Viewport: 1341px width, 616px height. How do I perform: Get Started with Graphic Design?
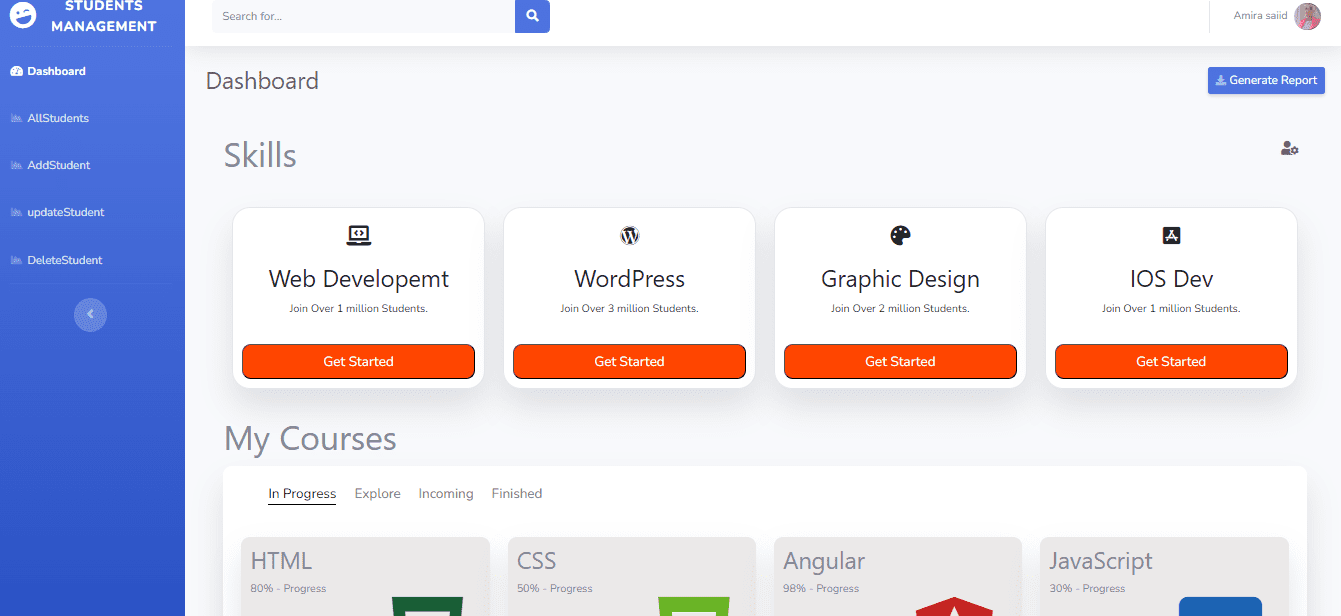900,361
